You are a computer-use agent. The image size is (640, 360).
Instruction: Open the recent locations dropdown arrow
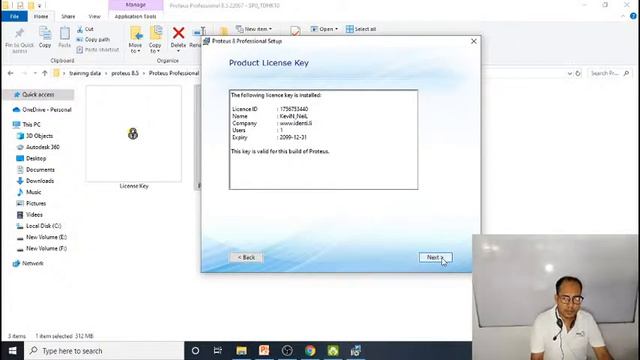35,73
